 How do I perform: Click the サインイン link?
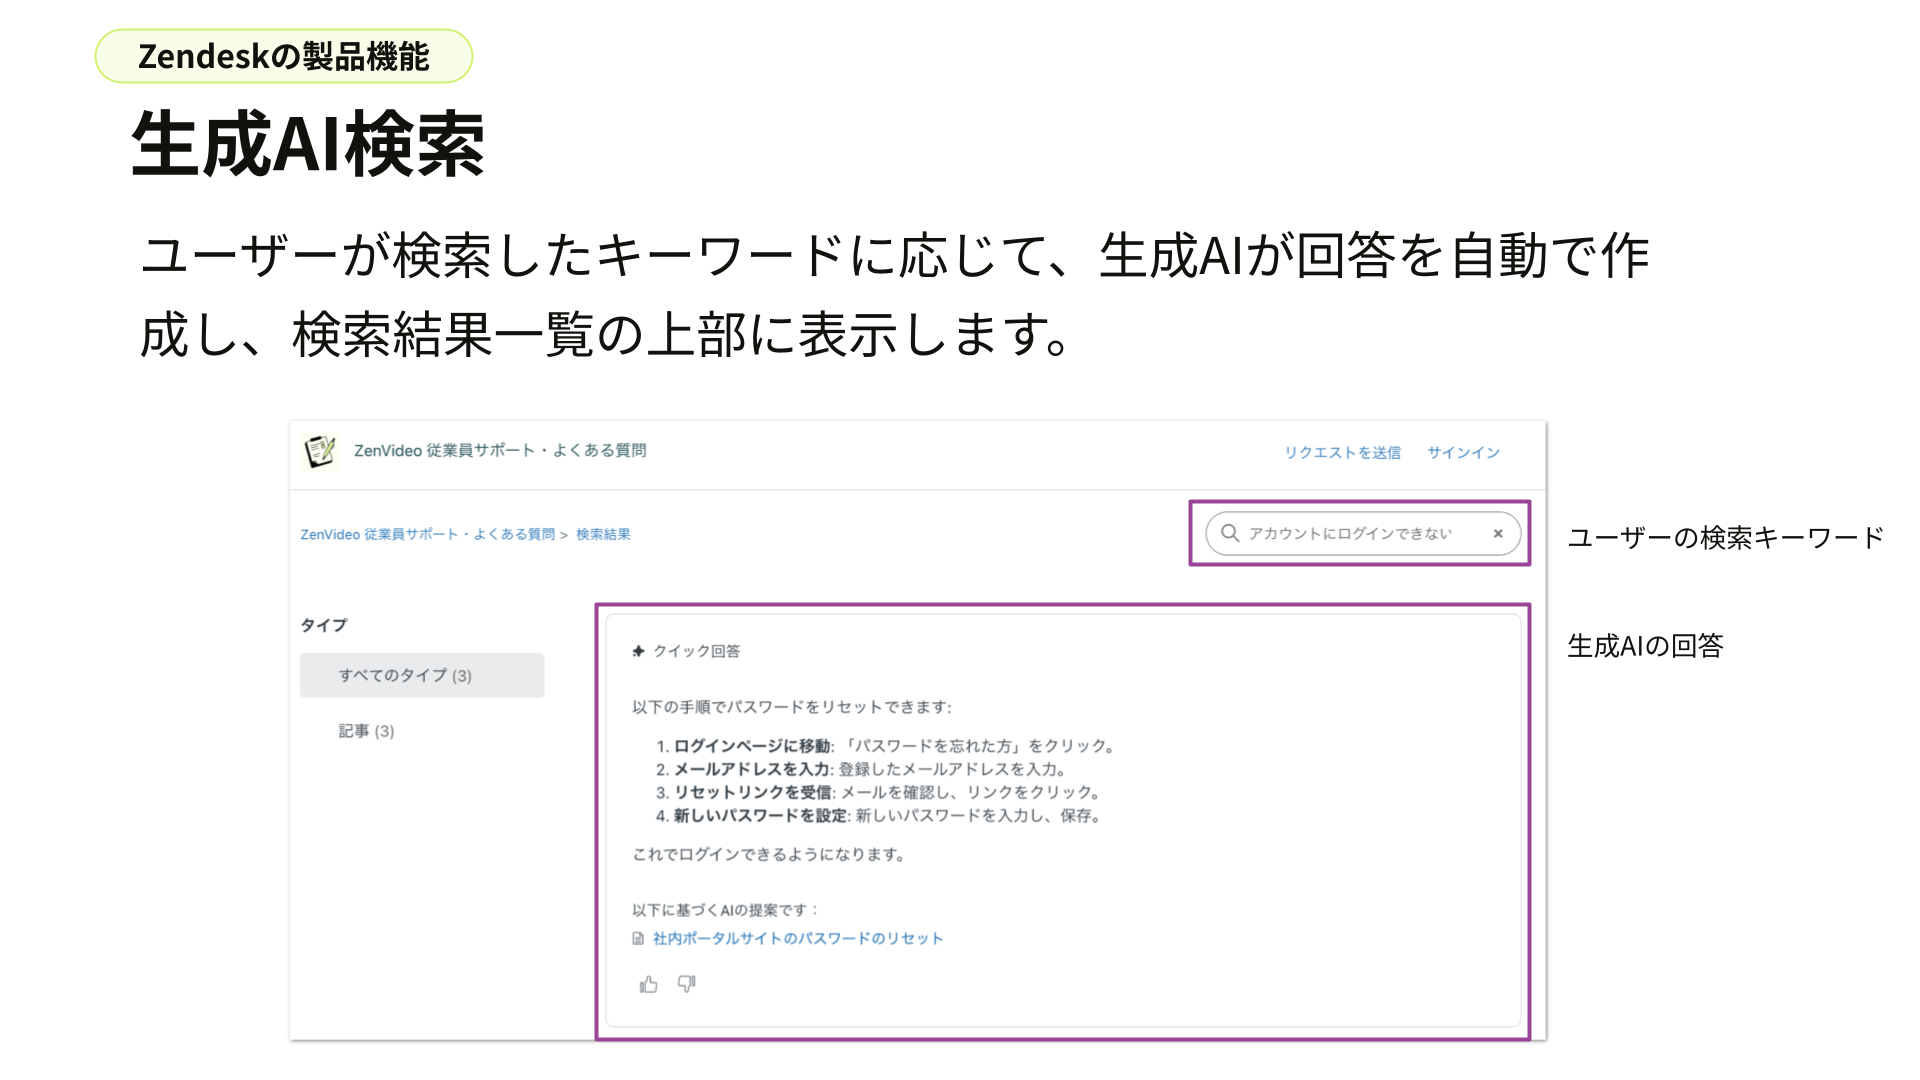click(1463, 451)
